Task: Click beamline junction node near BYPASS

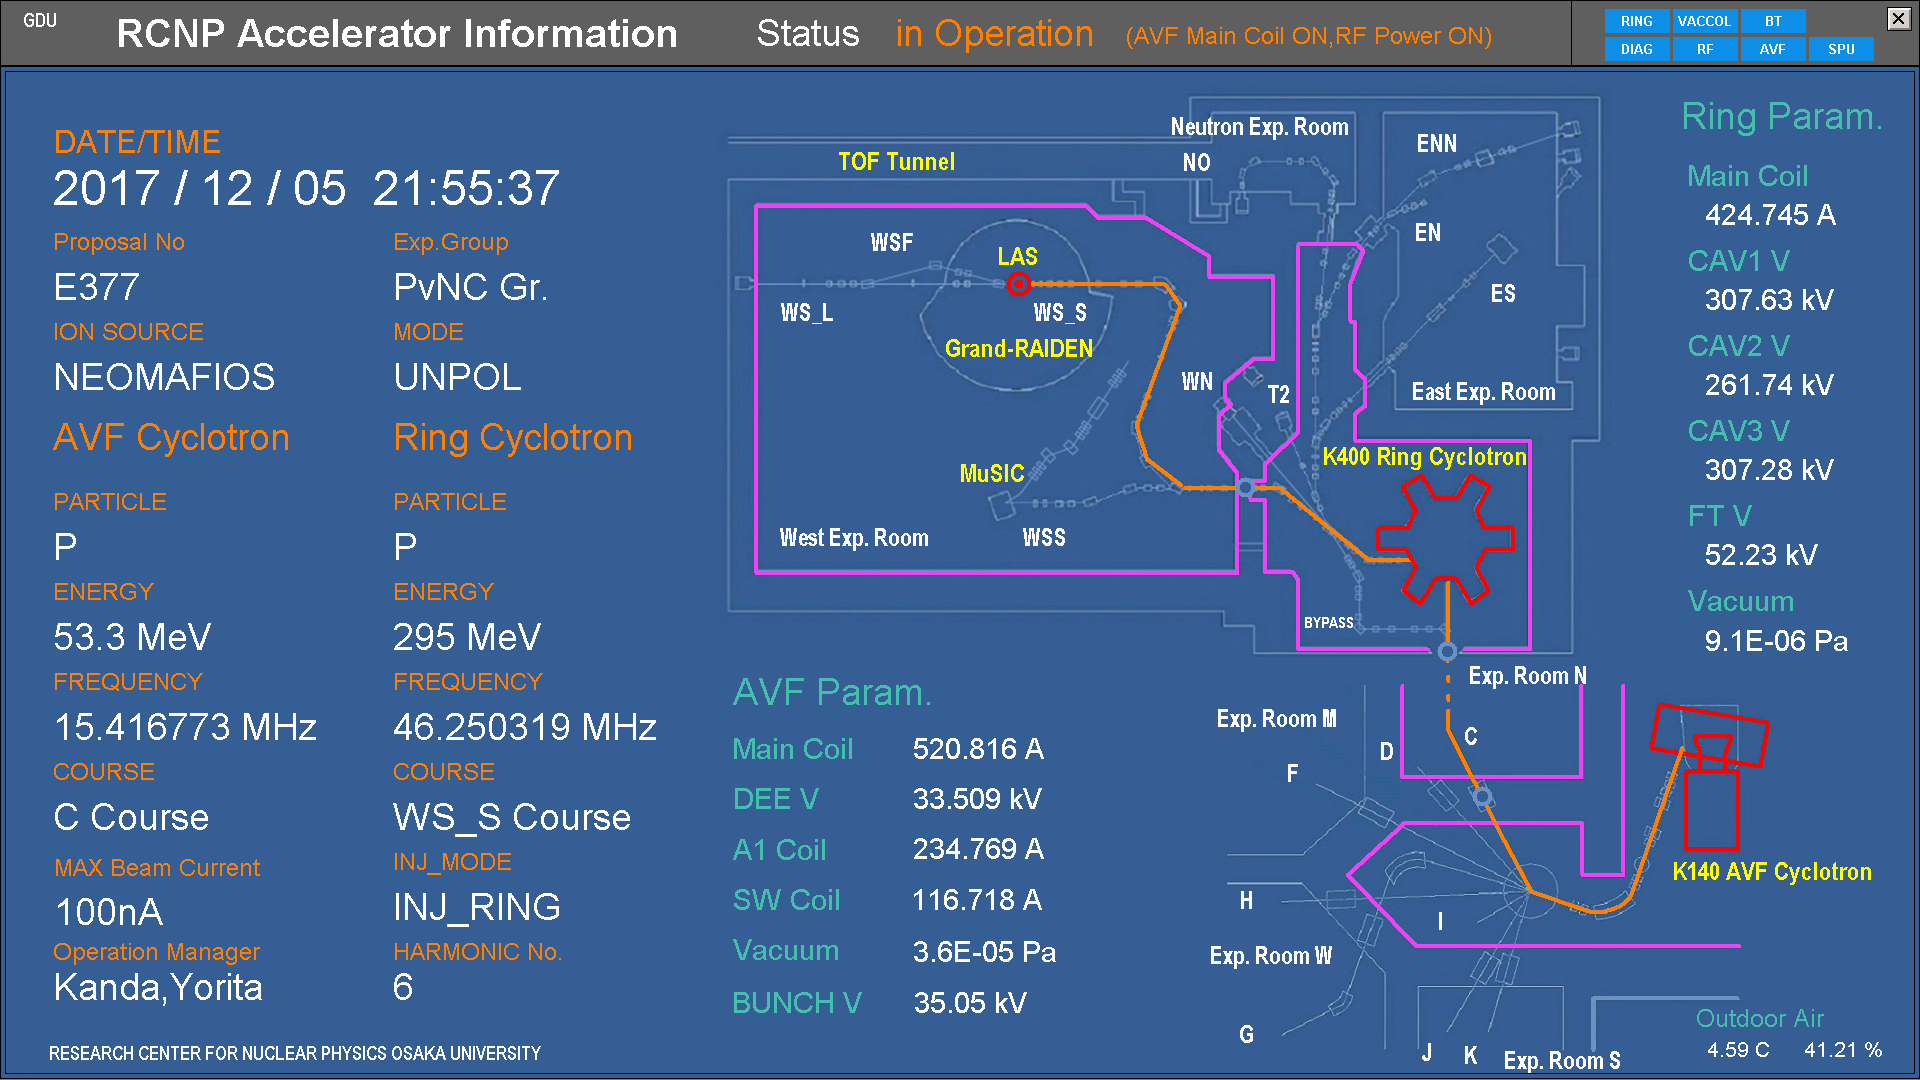Action: [x=1447, y=652]
